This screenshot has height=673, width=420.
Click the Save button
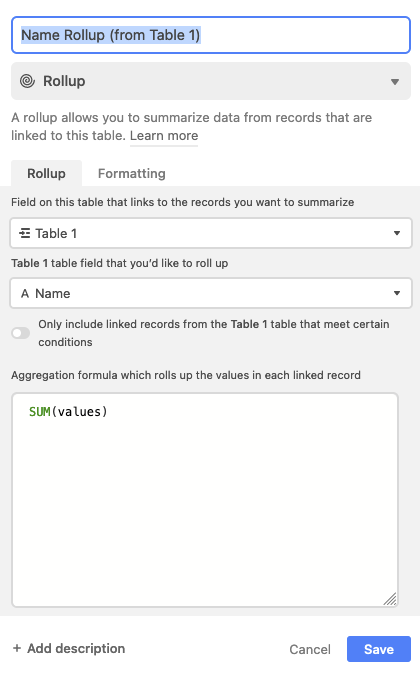pos(379,649)
